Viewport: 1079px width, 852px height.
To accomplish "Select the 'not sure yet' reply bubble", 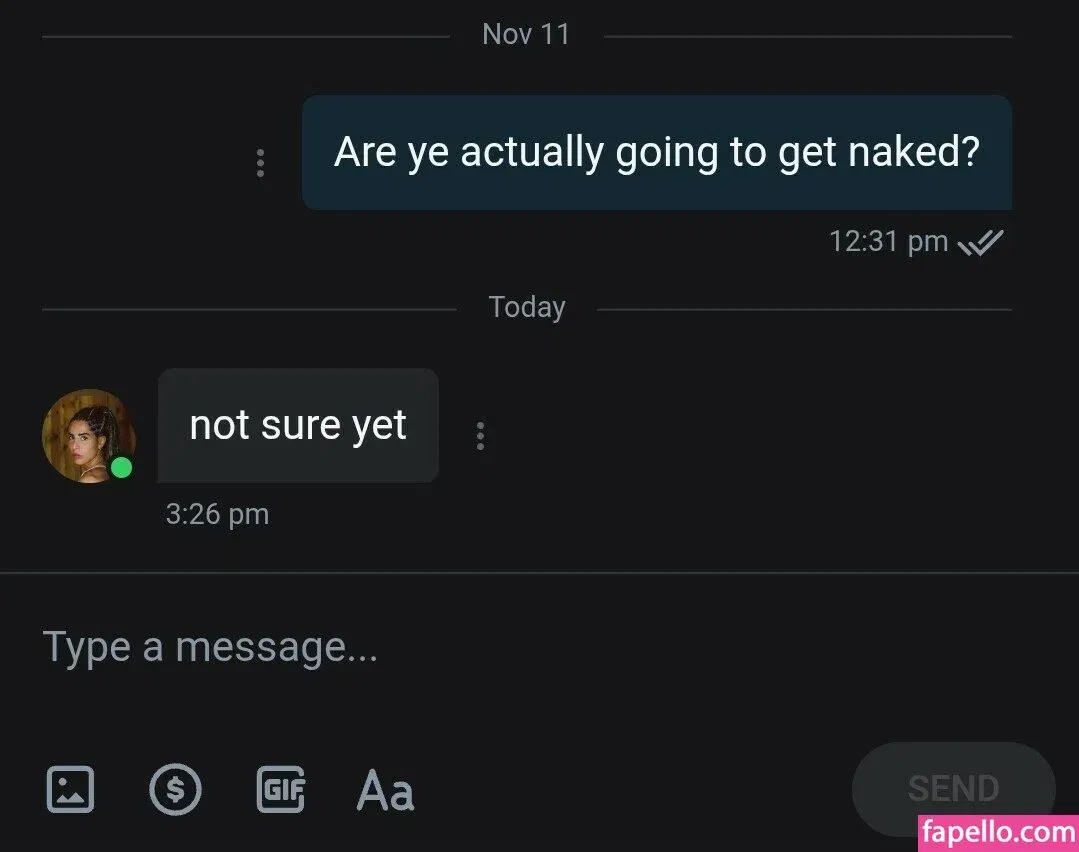I will click(x=299, y=425).
